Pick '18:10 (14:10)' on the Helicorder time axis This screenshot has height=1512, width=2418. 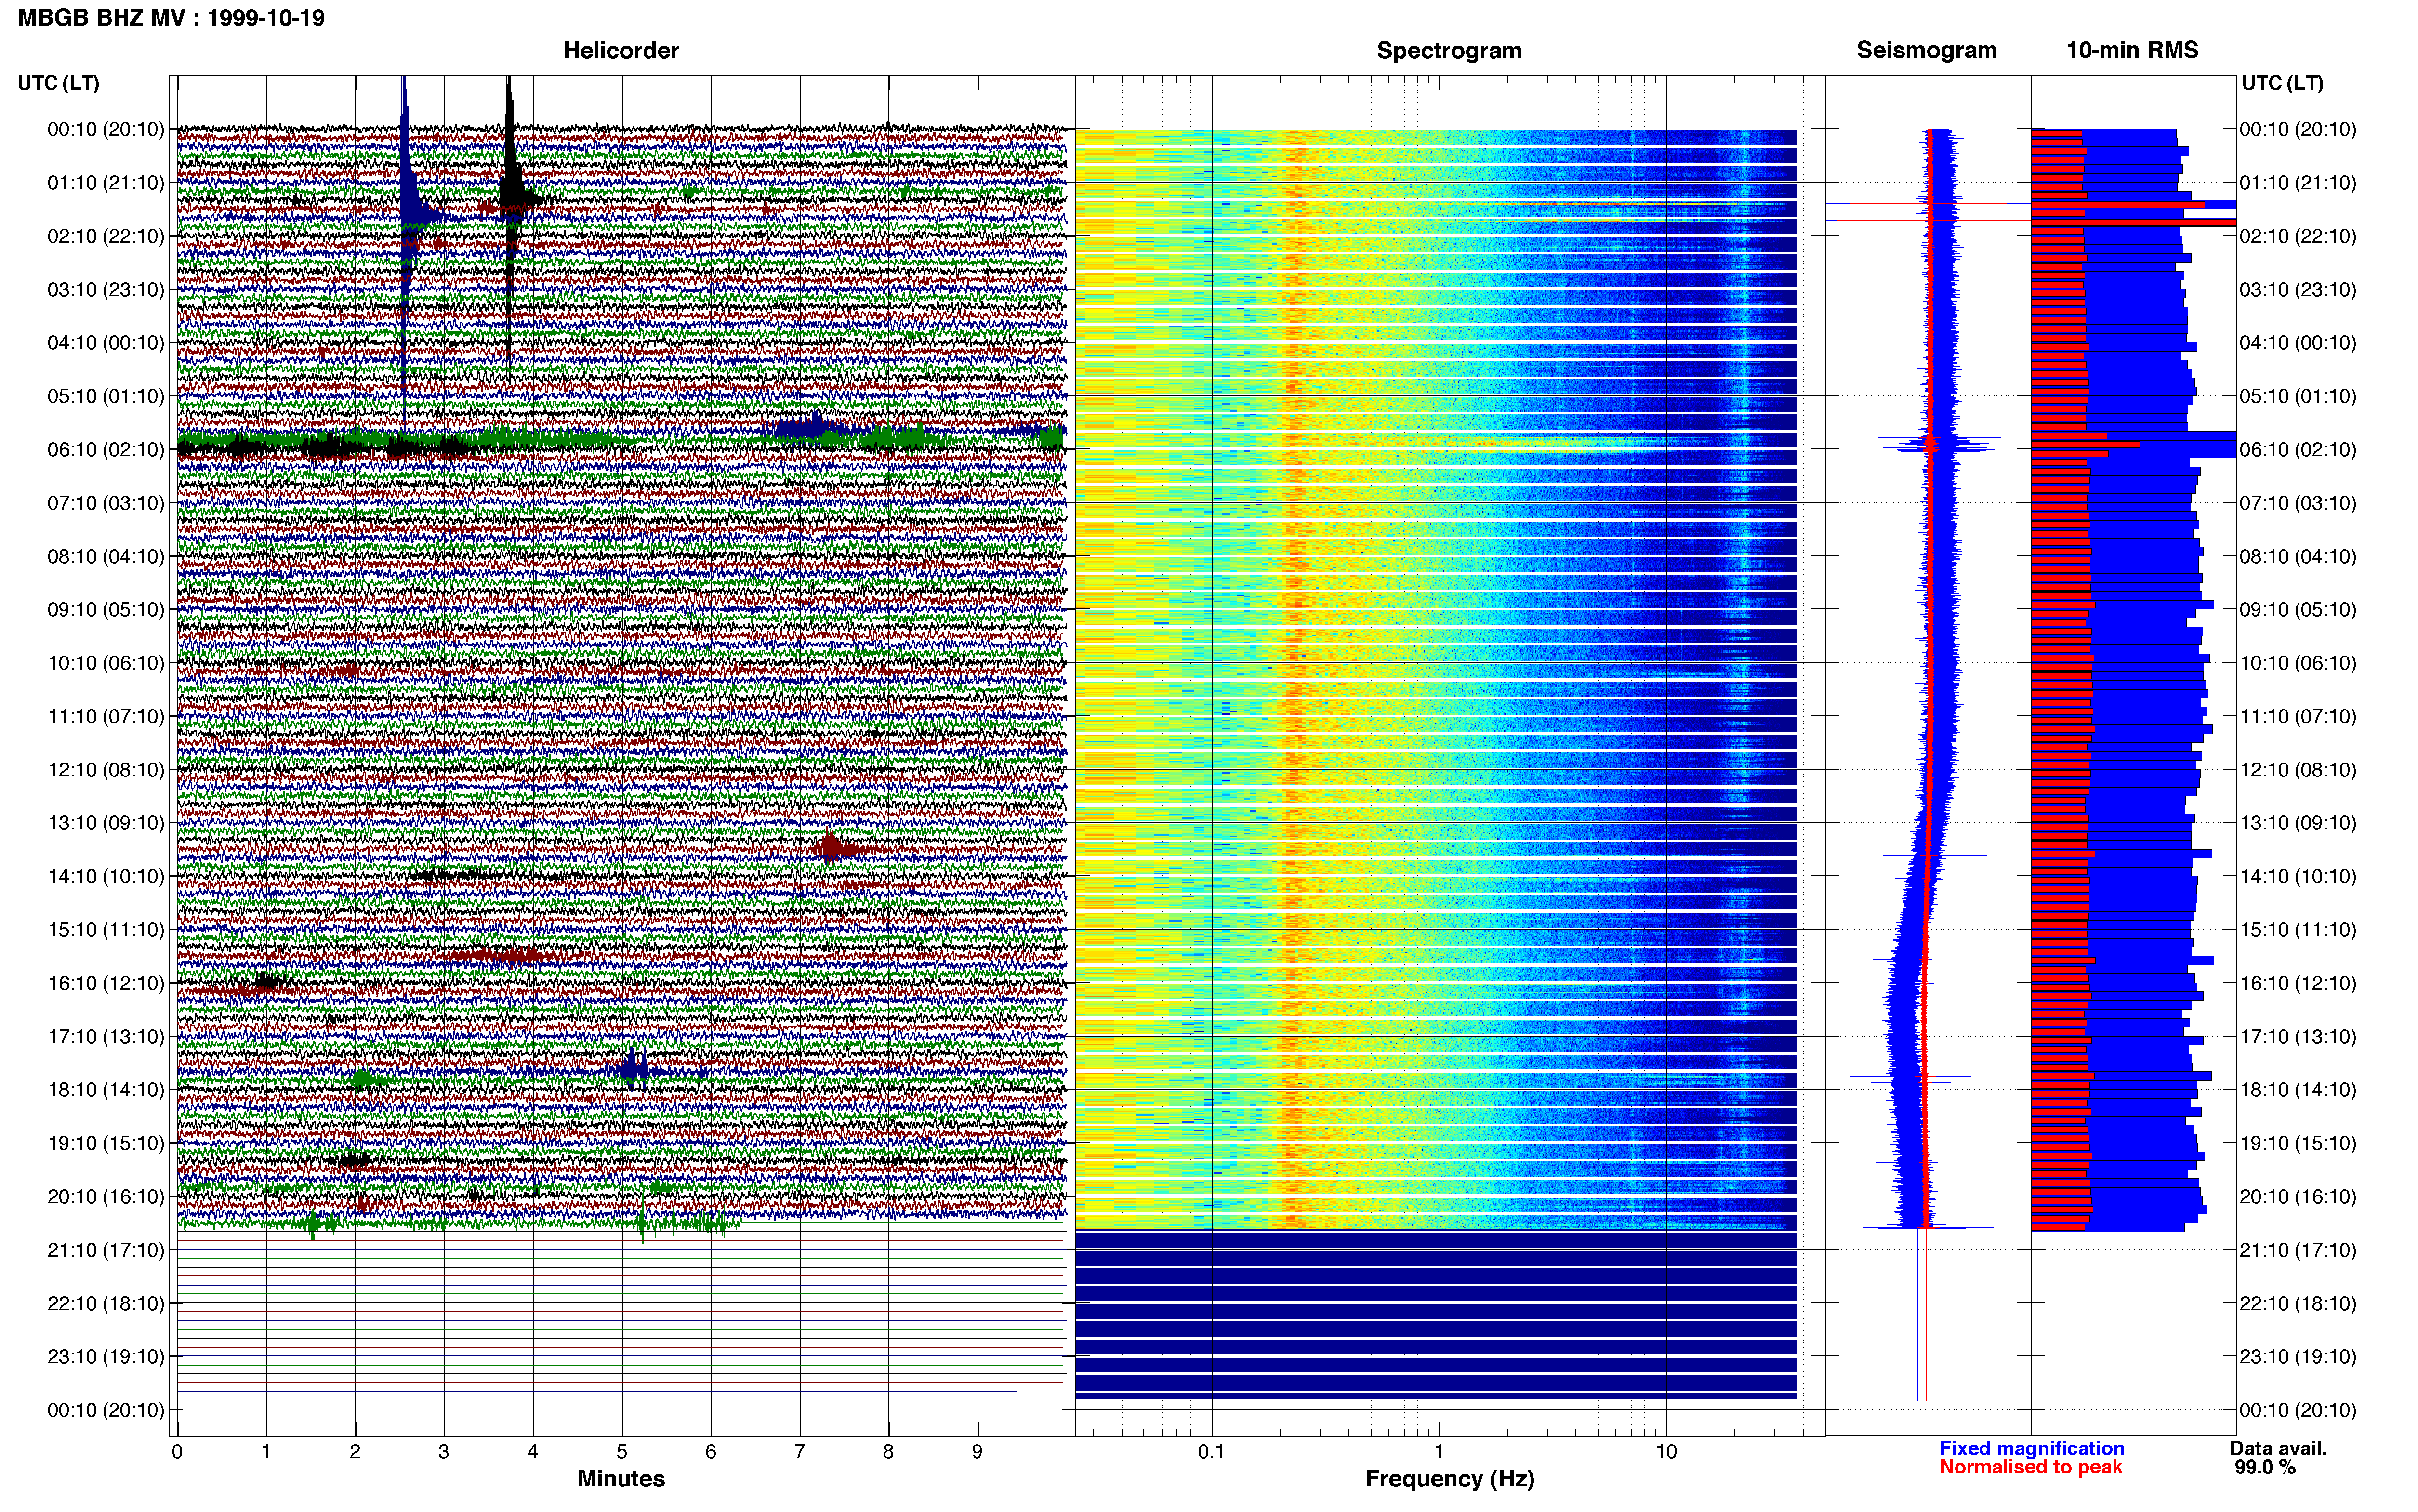pyautogui.click(x=106, y=1090)
